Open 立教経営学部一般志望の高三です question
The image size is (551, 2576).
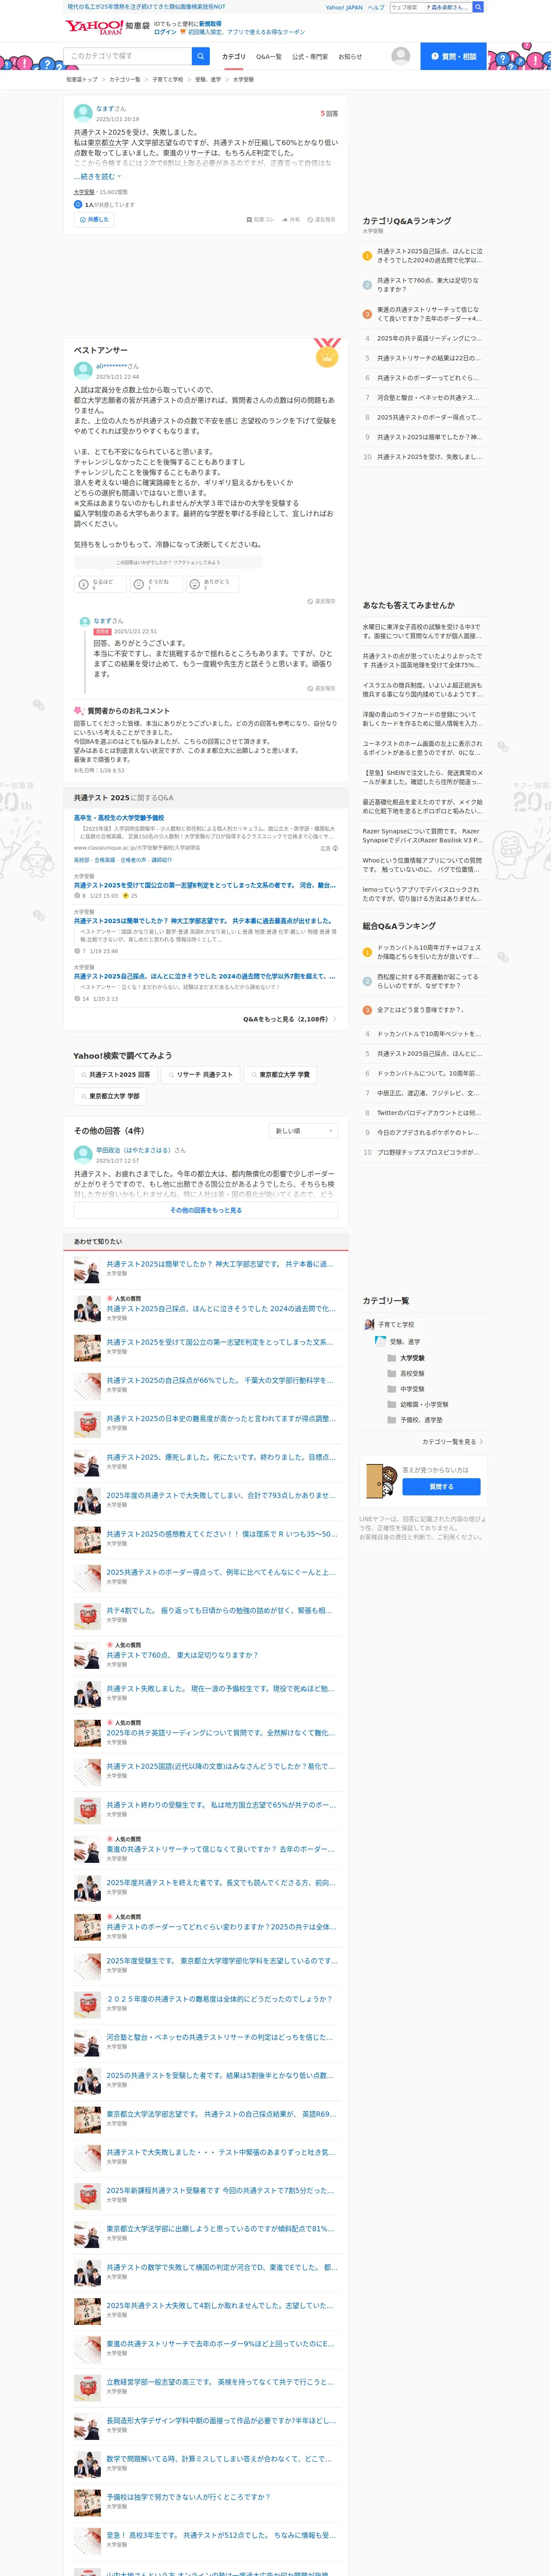pos(221,2382)
